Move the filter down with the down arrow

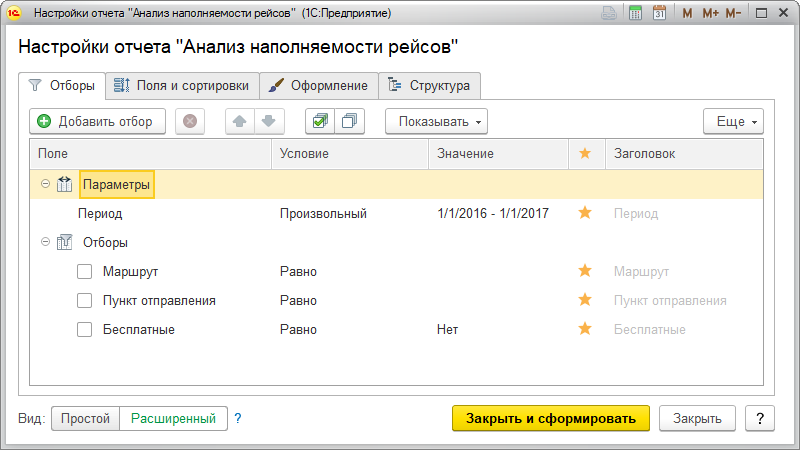tap(268, 122)
